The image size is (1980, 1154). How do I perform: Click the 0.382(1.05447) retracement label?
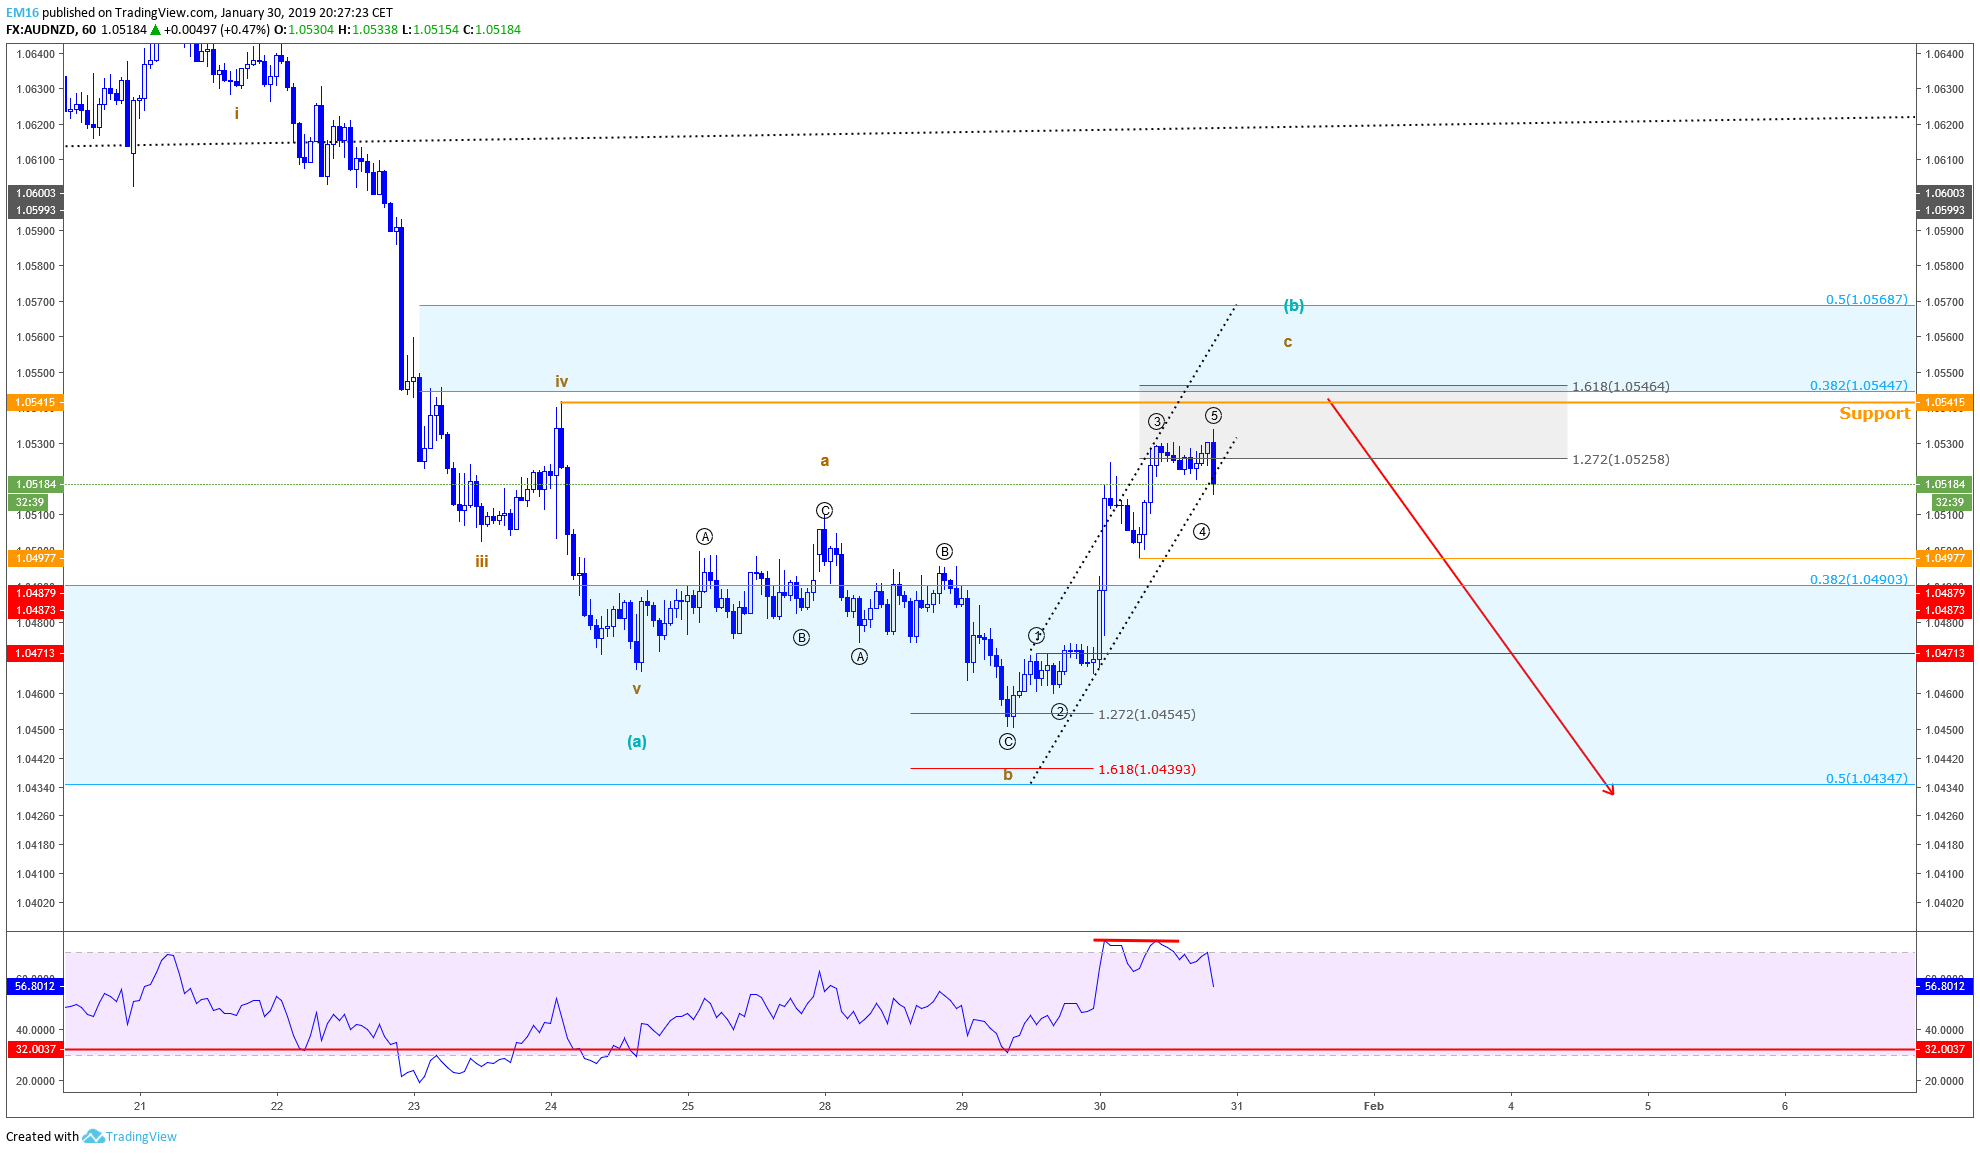(1859, 386)
